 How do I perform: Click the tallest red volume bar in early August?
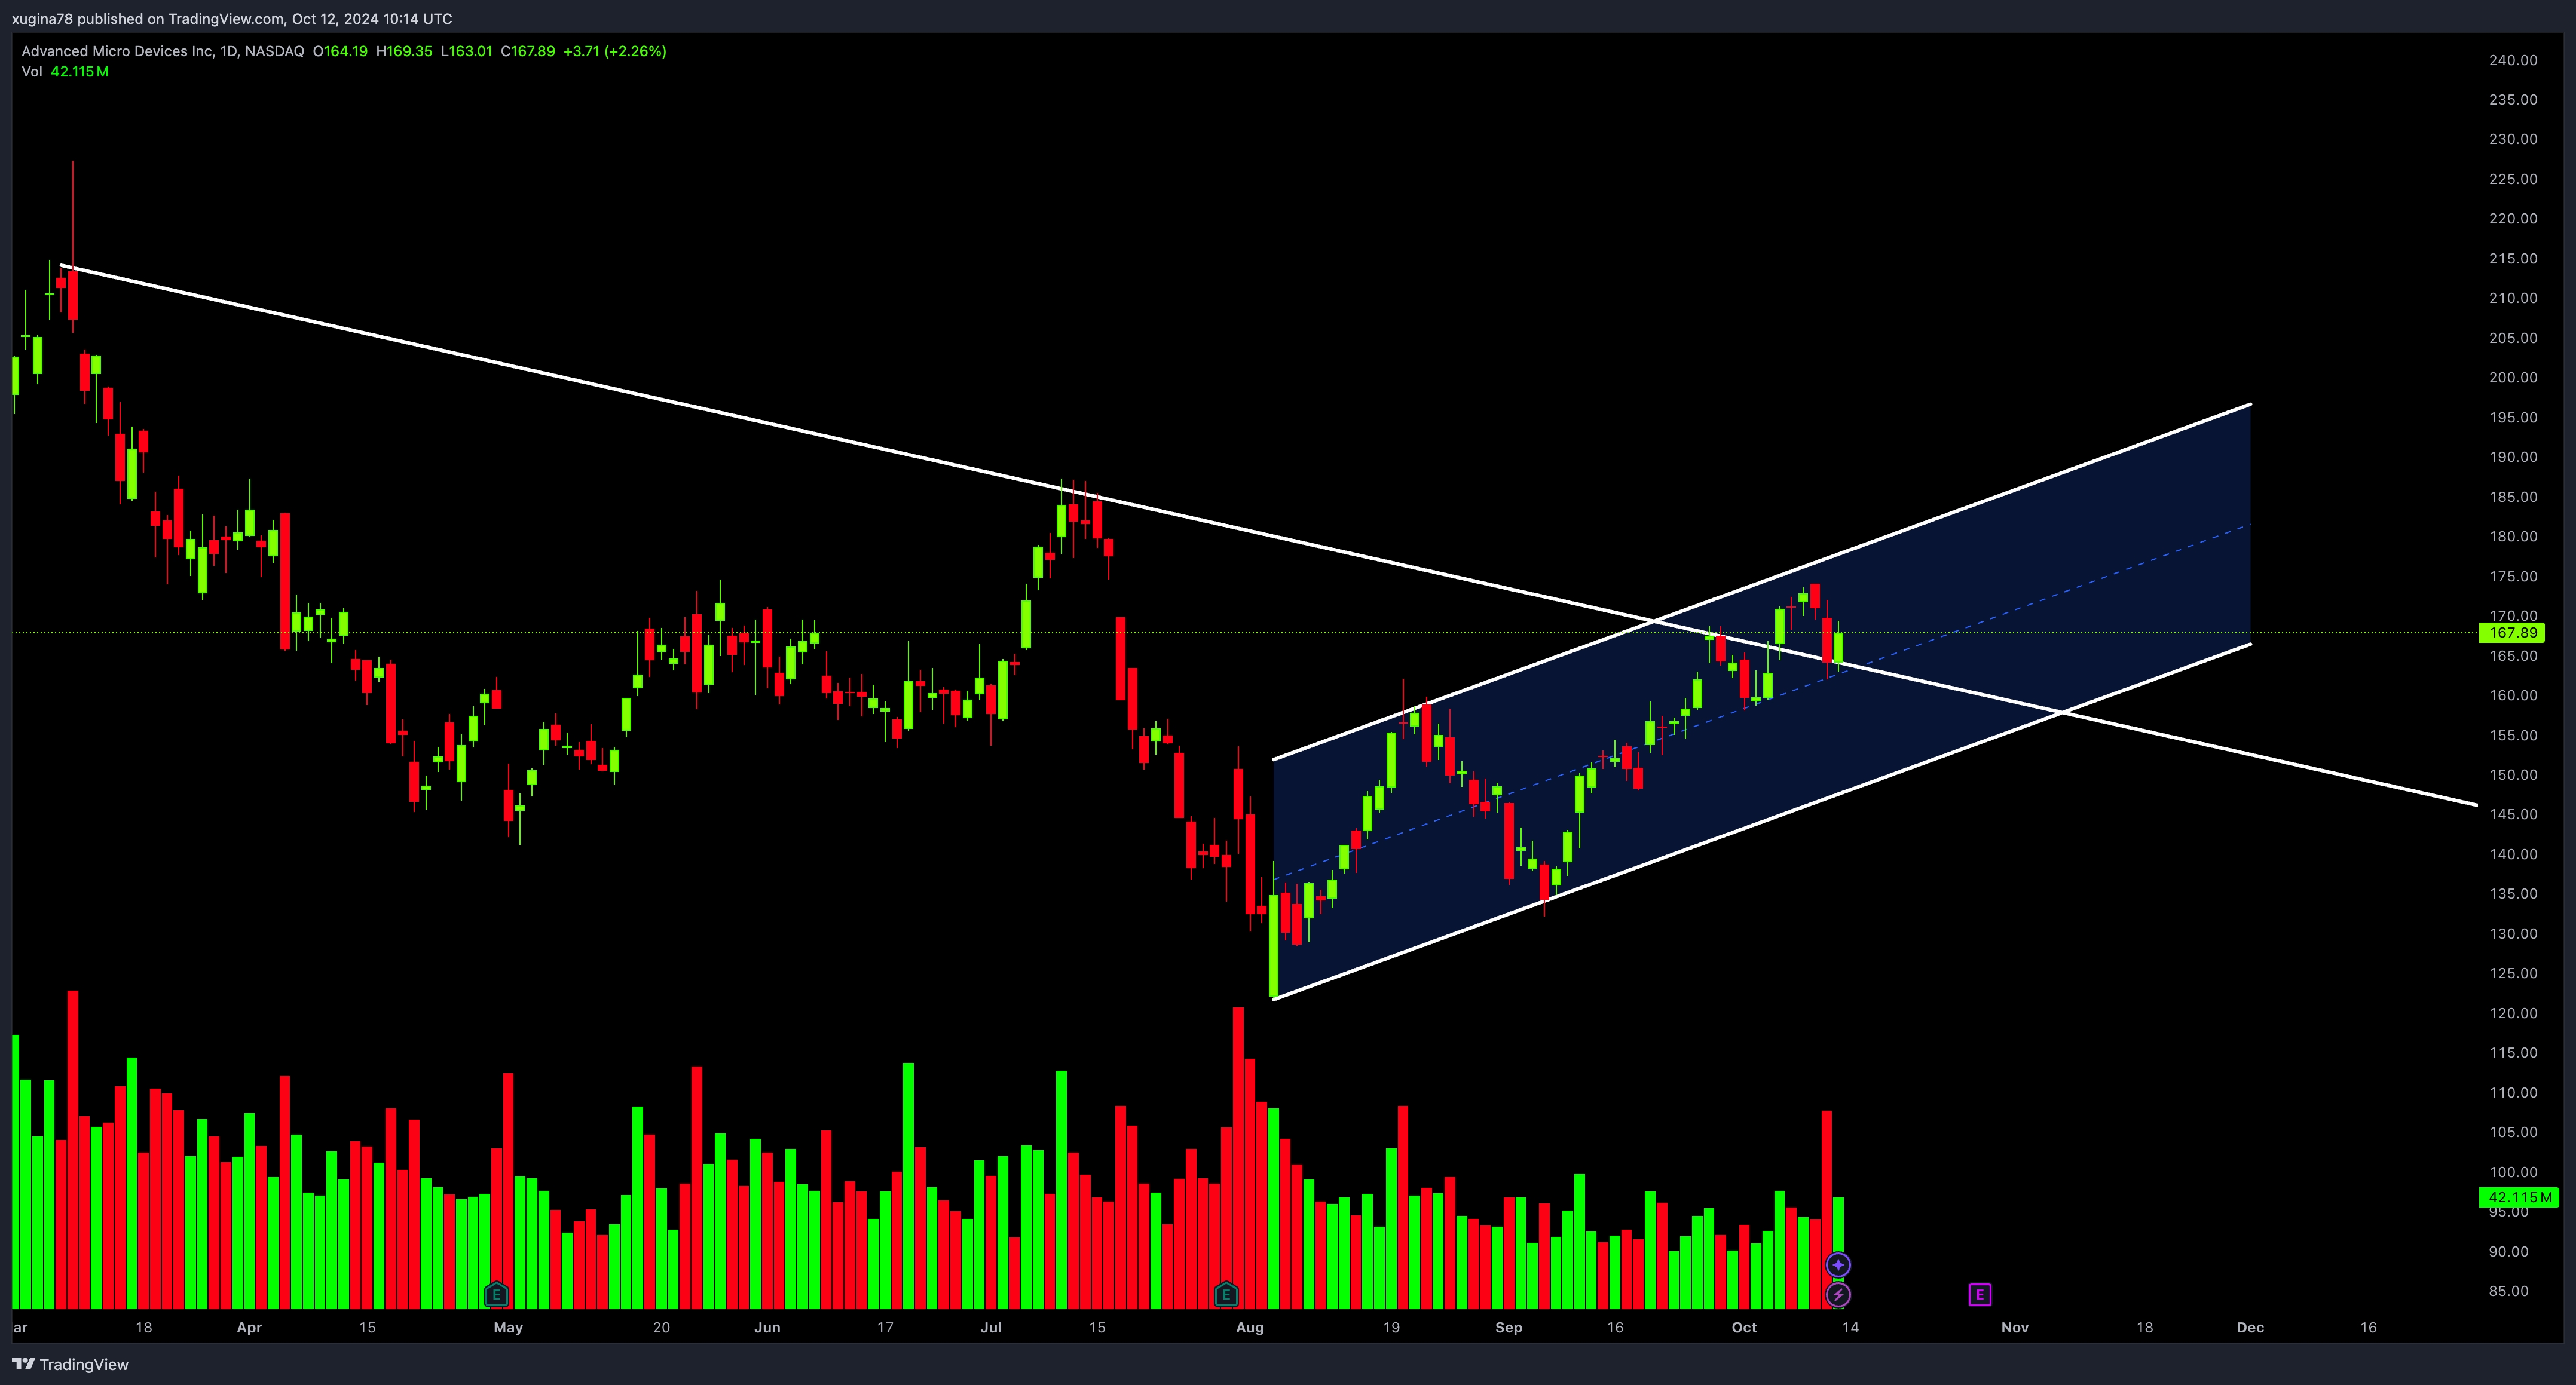[x=1239, y=1158]
